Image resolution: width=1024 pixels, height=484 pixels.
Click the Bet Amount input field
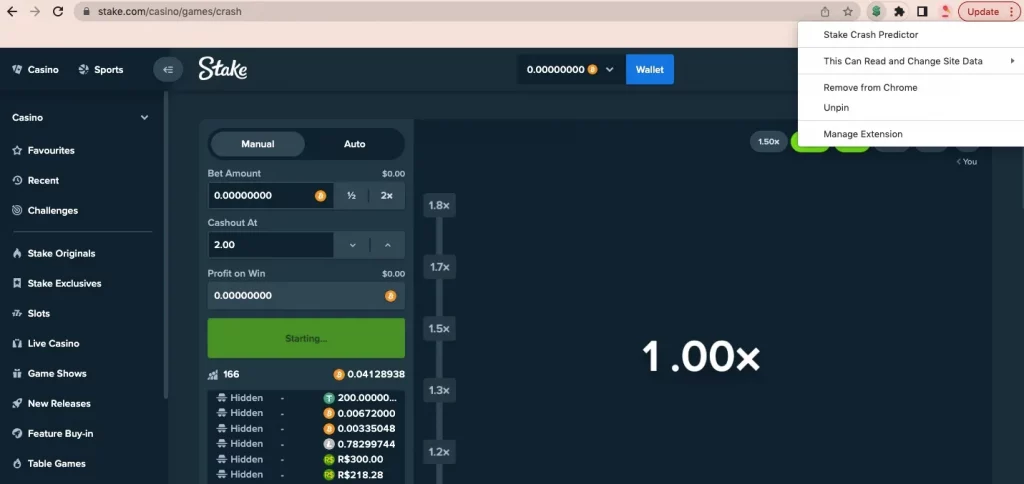(270, 195)
